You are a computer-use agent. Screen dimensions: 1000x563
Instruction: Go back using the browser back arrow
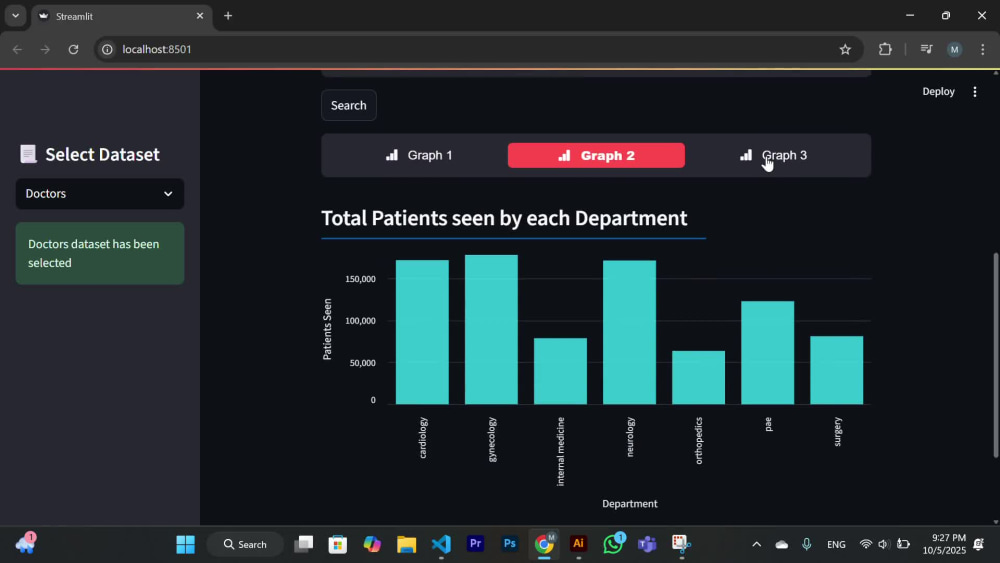coord(17,49)
